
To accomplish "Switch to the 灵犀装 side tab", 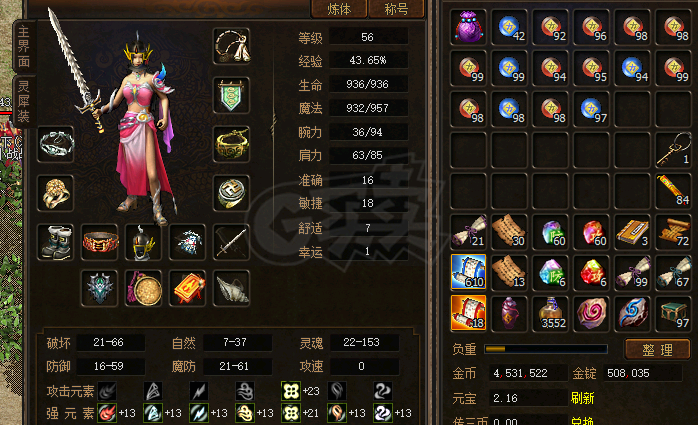I will pyautogui.click(x=24, y=102).
